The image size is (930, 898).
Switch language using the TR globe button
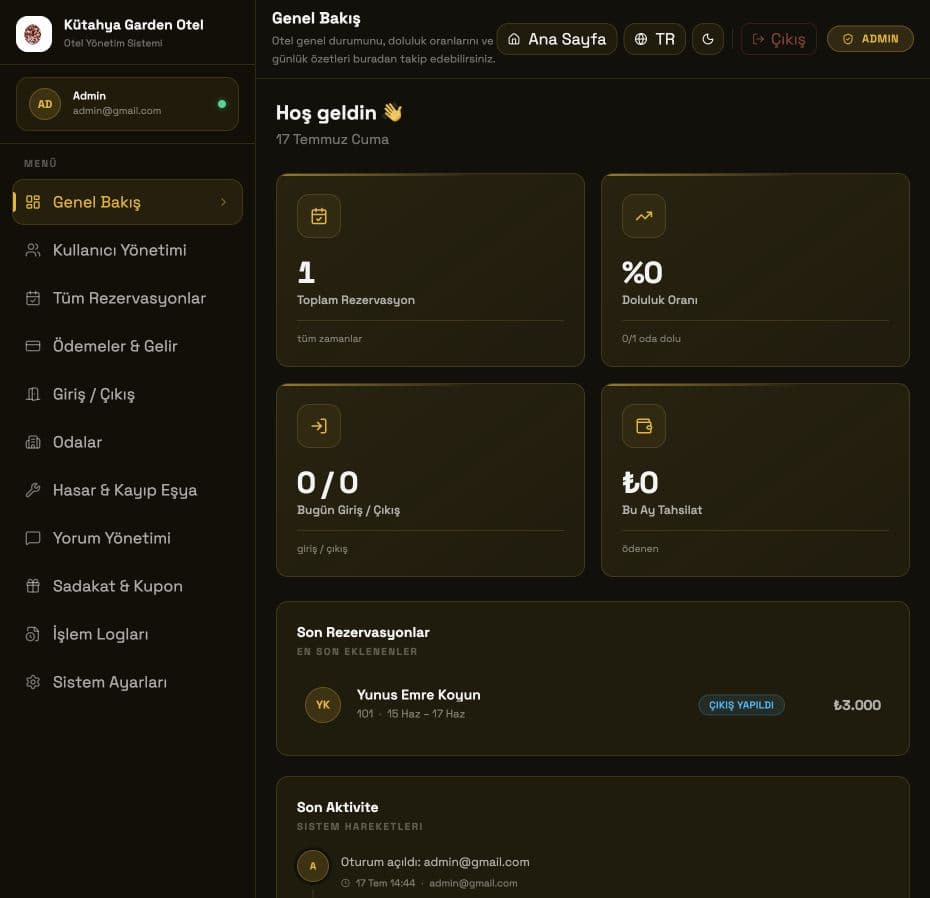pyautogui.click(x=655, y=39)
